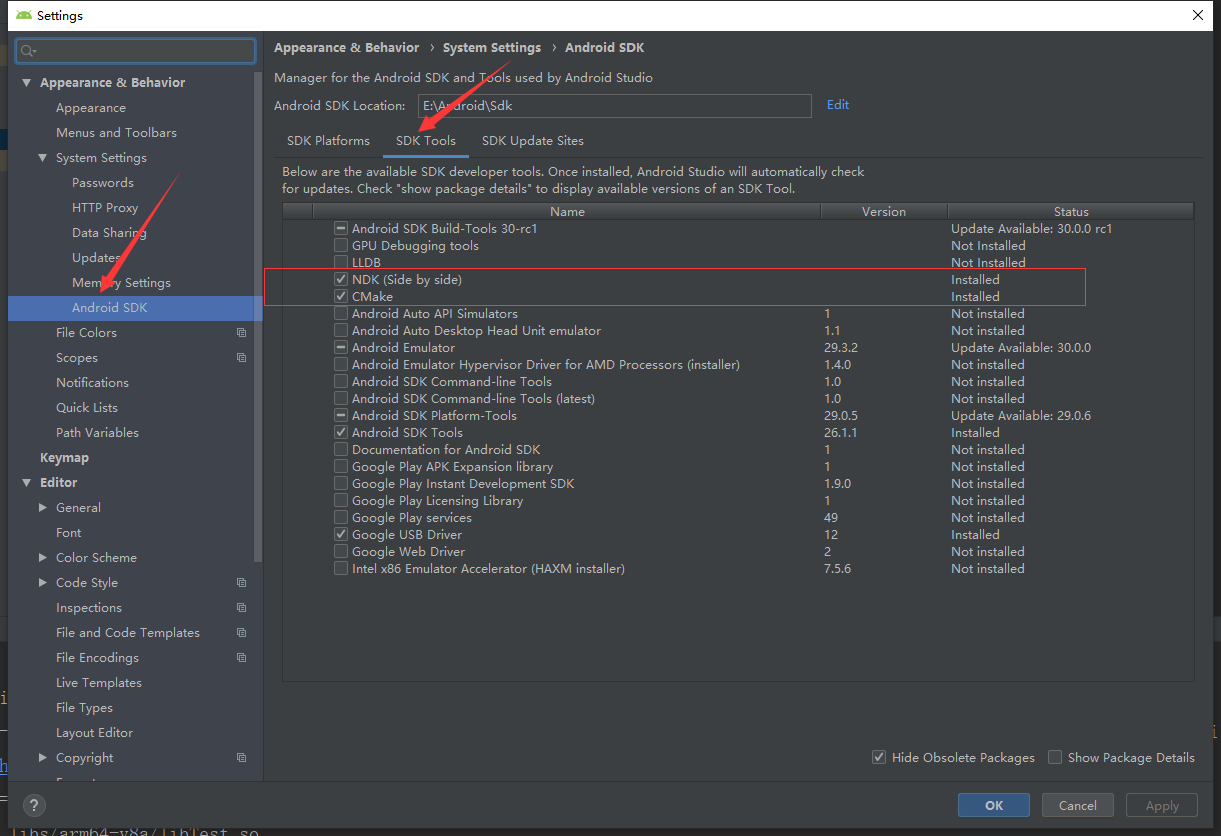Screen dimensions: 1221x836
Task: Open the Passwords settings page
Action: (x=103, y=183)
